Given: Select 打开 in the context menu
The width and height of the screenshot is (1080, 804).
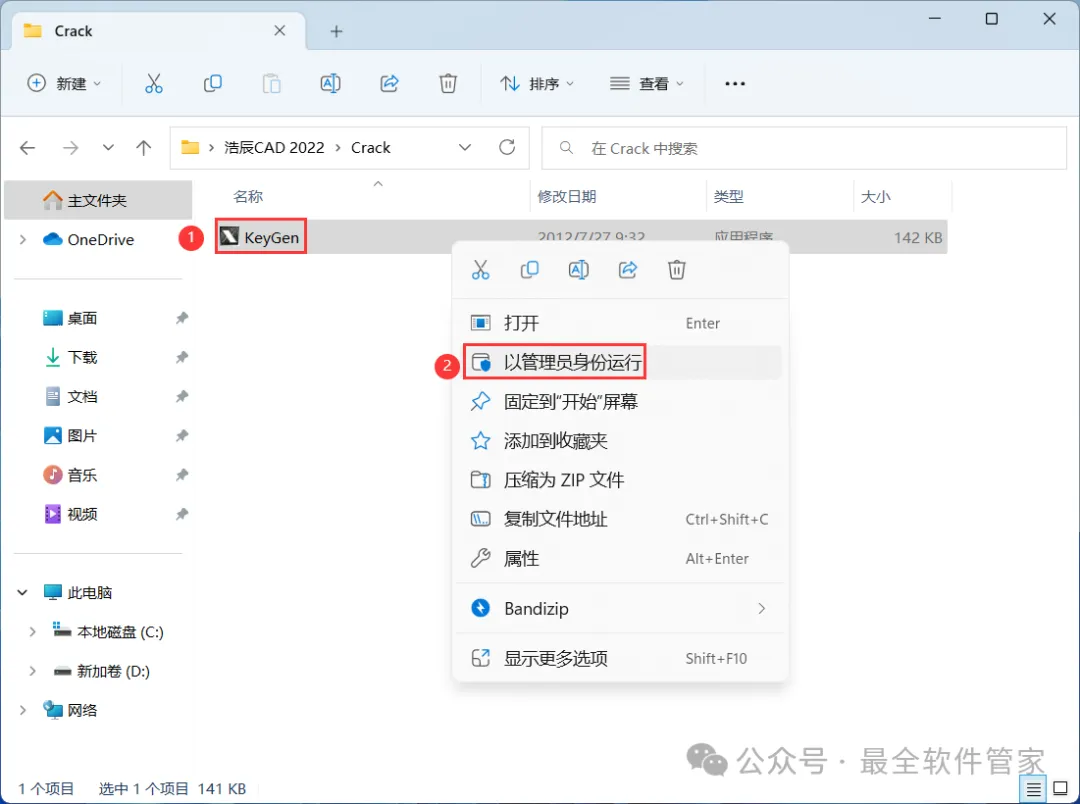Looking at the screenshot, I should pos(619,323).
